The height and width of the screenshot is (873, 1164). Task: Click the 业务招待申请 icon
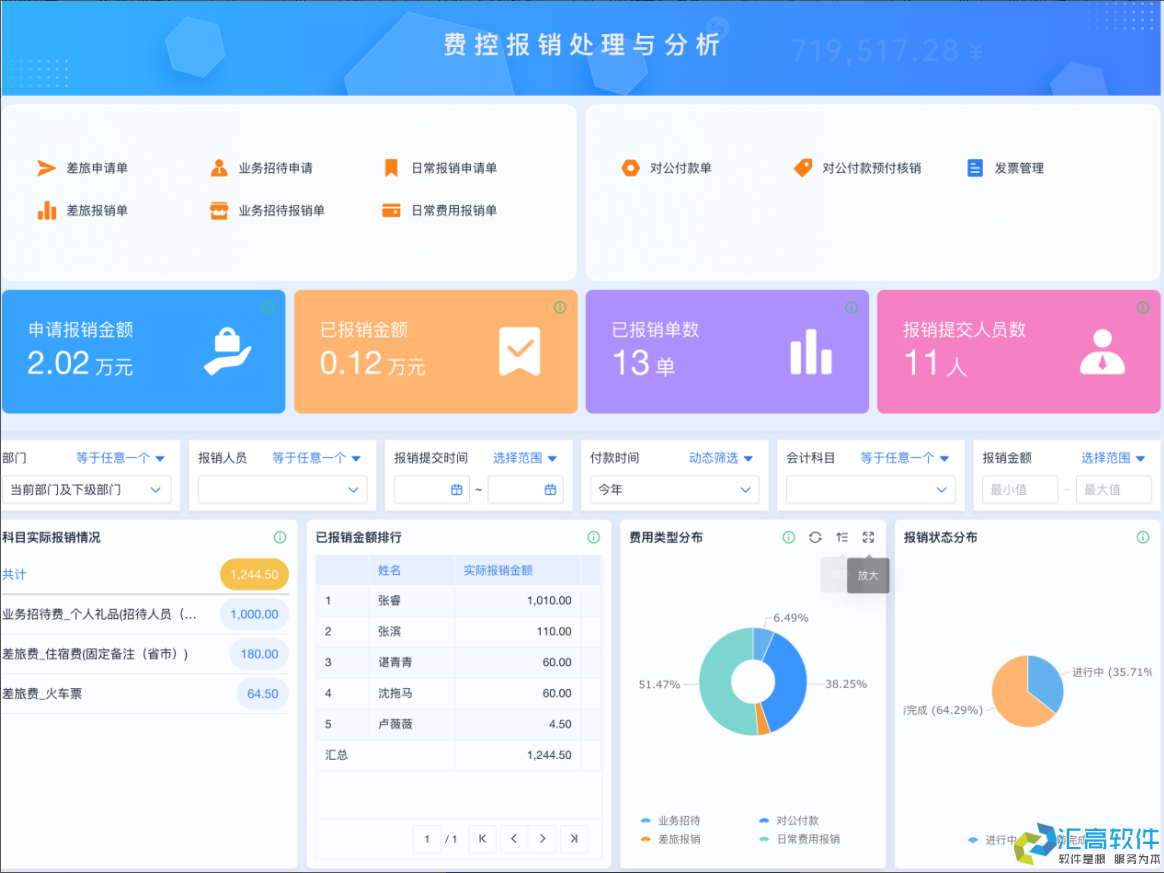tap(220, 167)
